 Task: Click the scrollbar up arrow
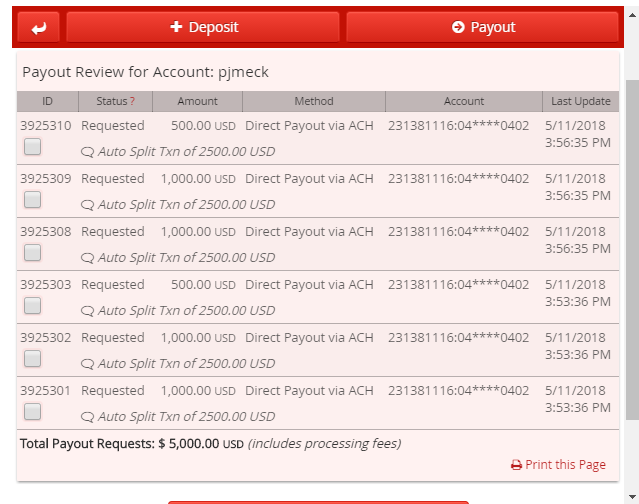pos(632,15)
